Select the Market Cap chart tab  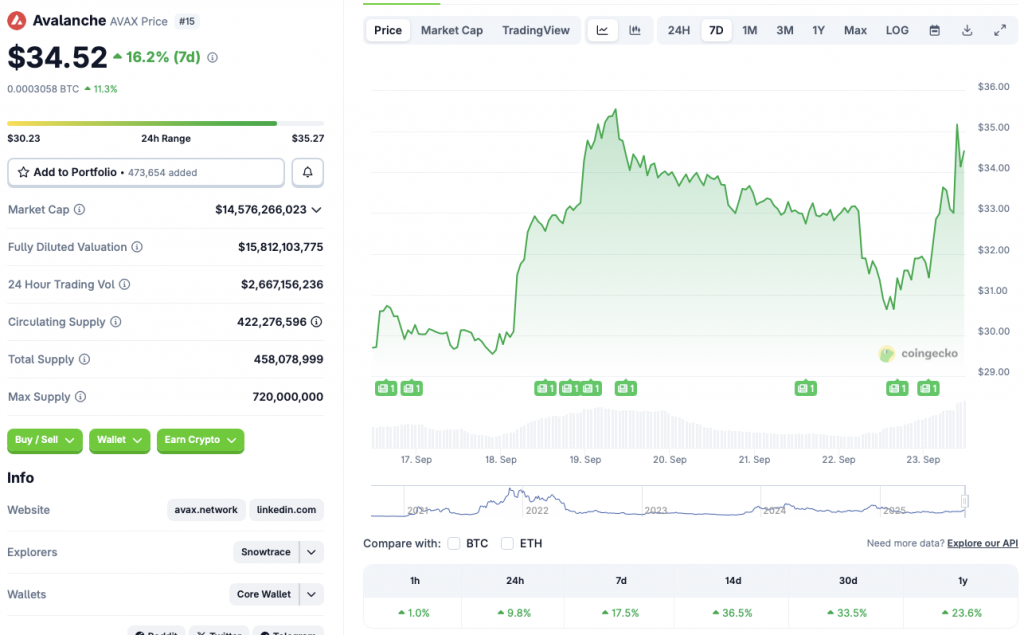452,30
